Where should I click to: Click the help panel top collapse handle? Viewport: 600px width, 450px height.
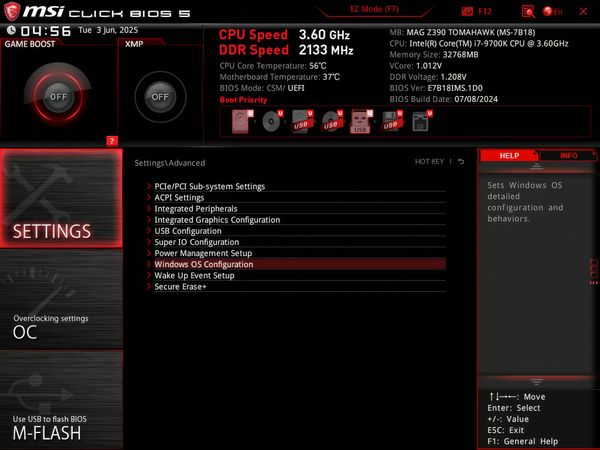[x=536, y=167]
